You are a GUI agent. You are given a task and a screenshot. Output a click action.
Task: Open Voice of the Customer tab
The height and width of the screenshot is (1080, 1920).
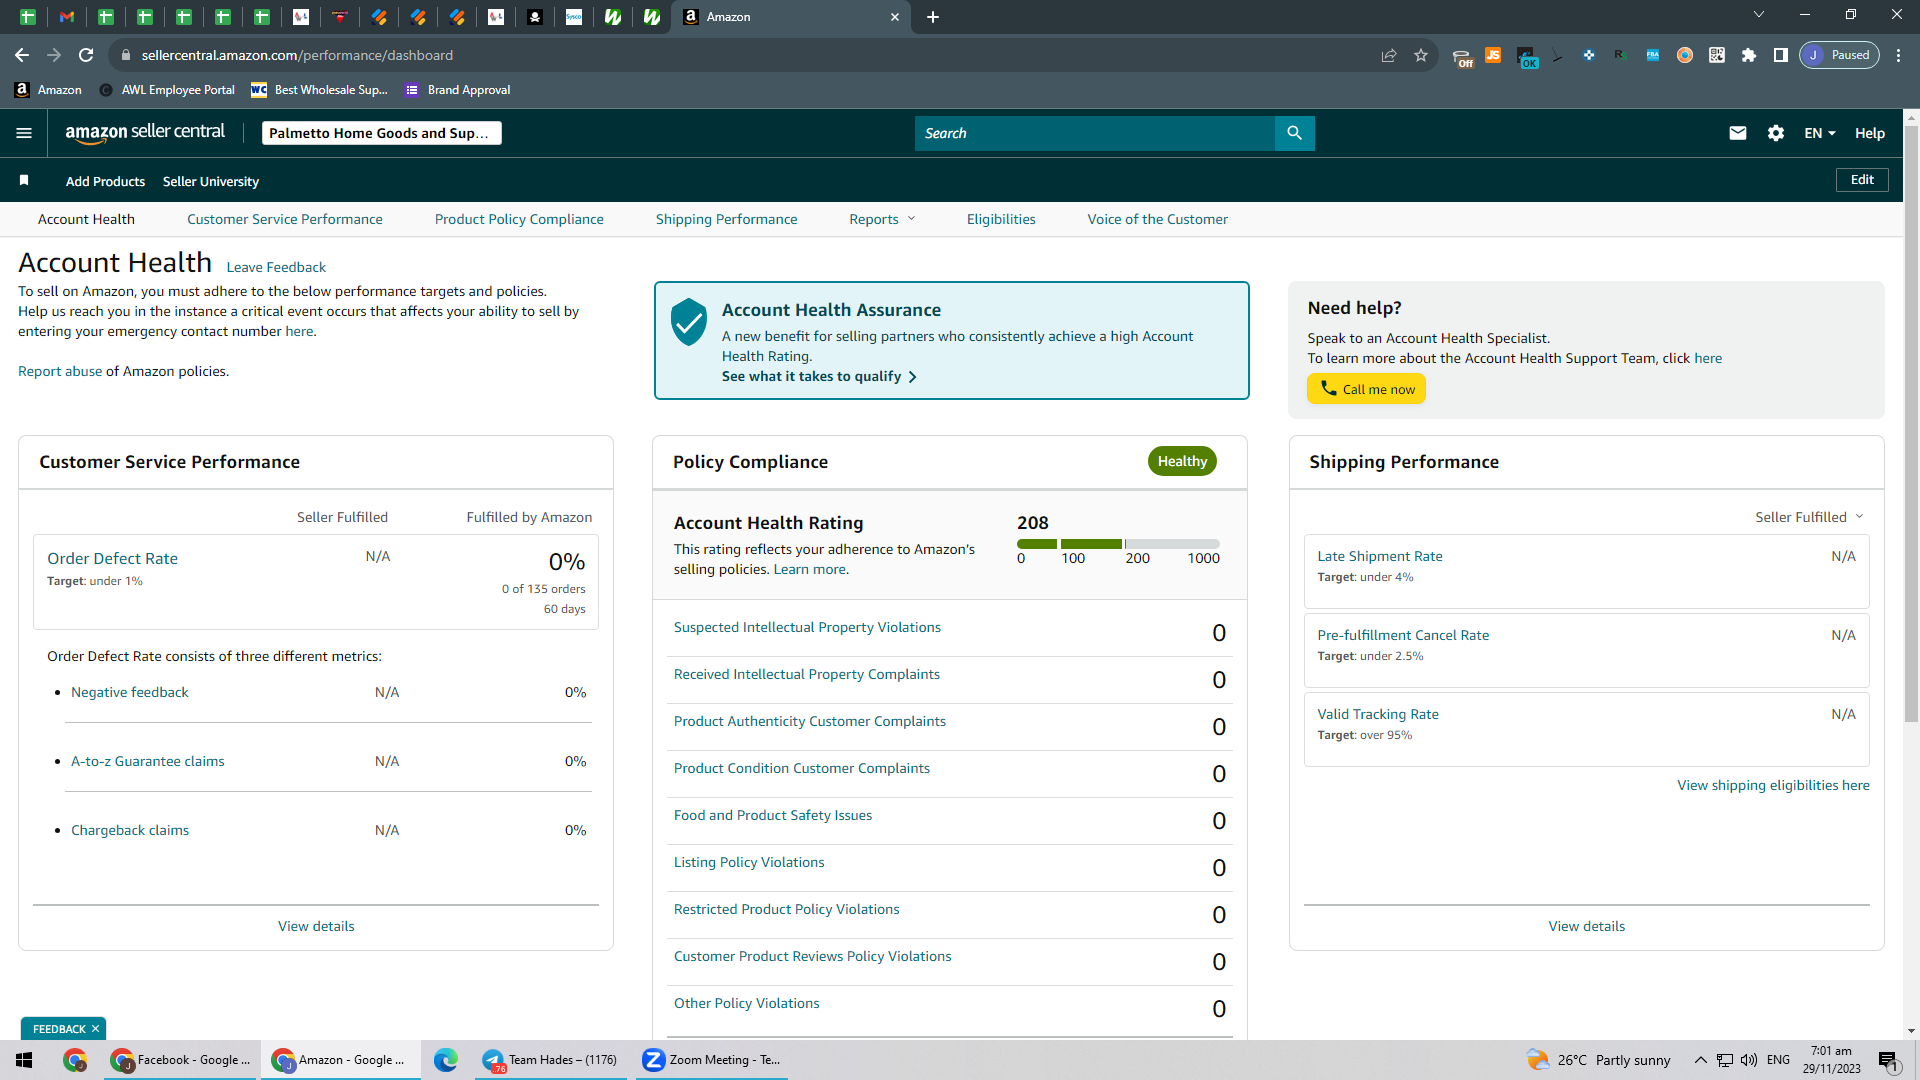click(x=1158, y=219)
